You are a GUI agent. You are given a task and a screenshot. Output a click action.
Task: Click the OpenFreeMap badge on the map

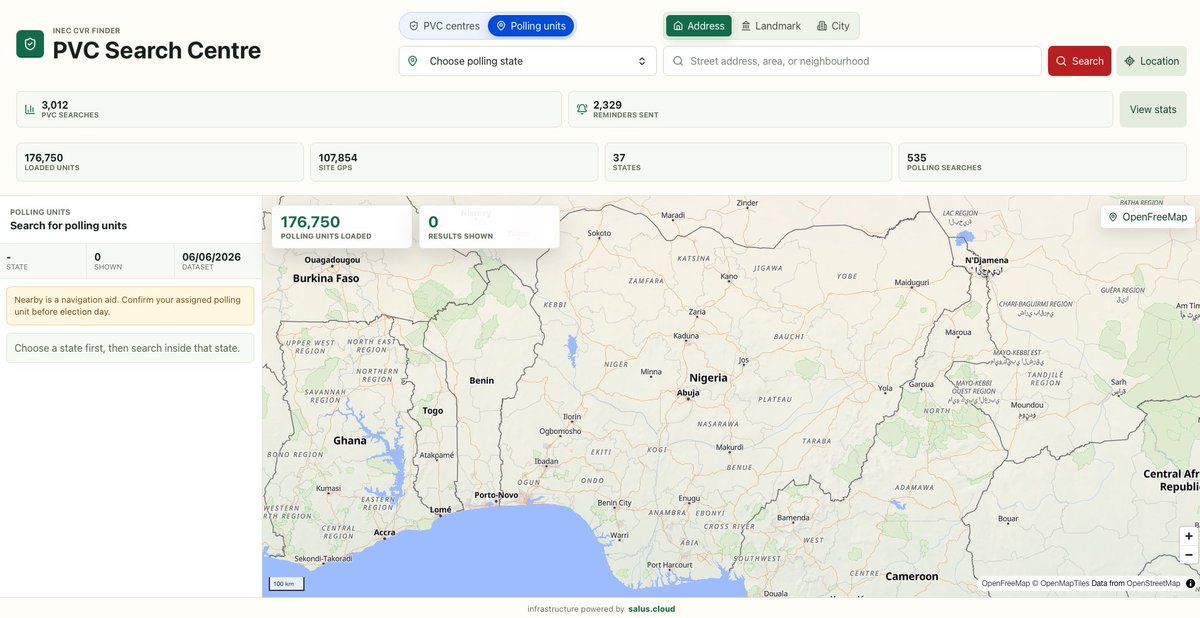tap(1148, 217)
